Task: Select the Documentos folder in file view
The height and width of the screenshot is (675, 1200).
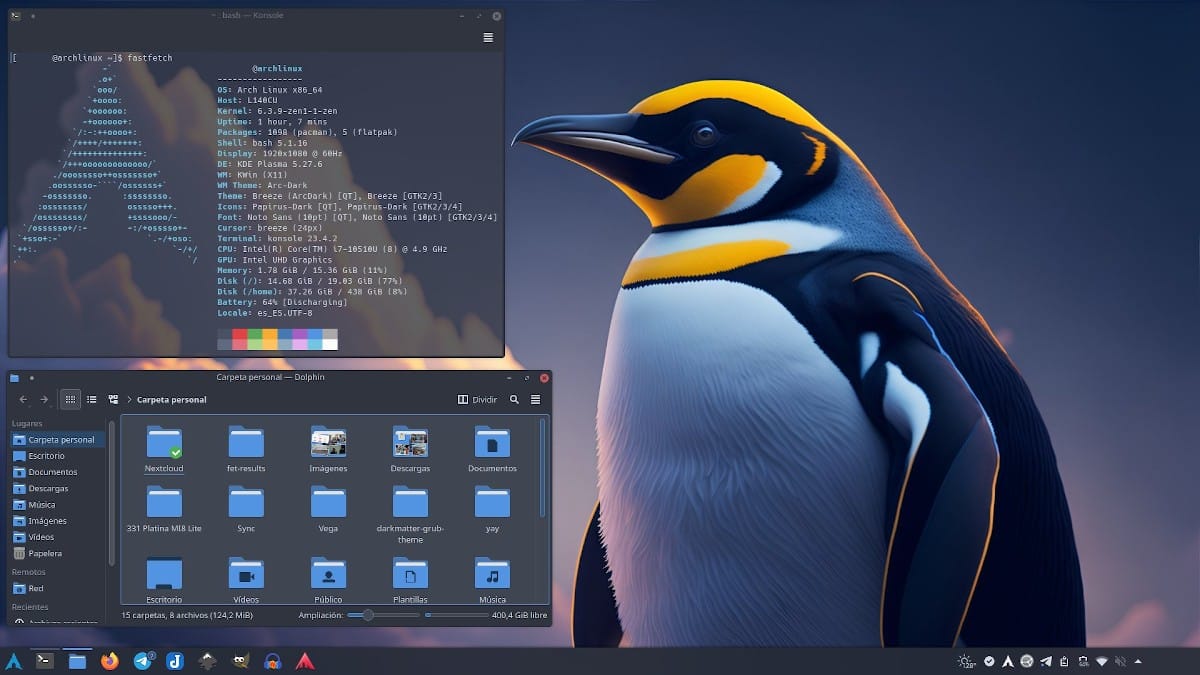Action: click(x=492, y=449)
